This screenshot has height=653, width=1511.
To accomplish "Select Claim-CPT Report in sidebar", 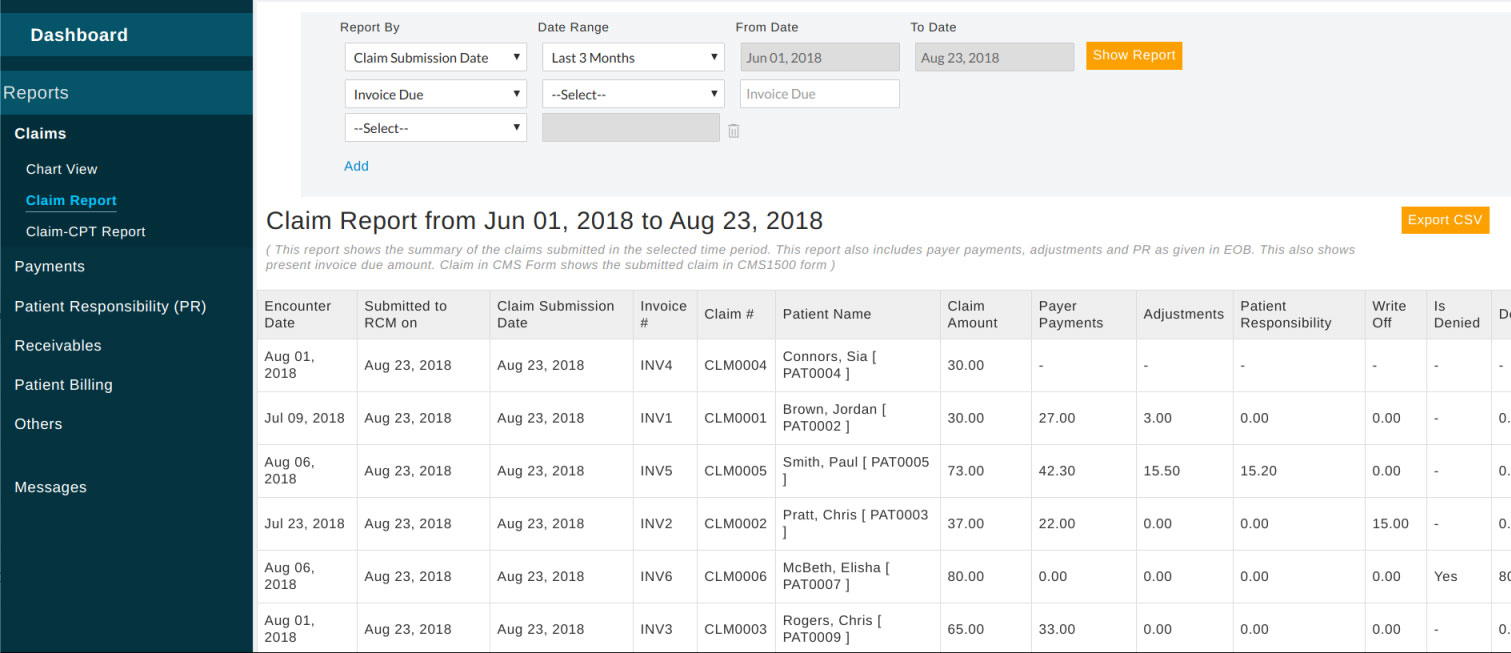I will click(86, 231).
